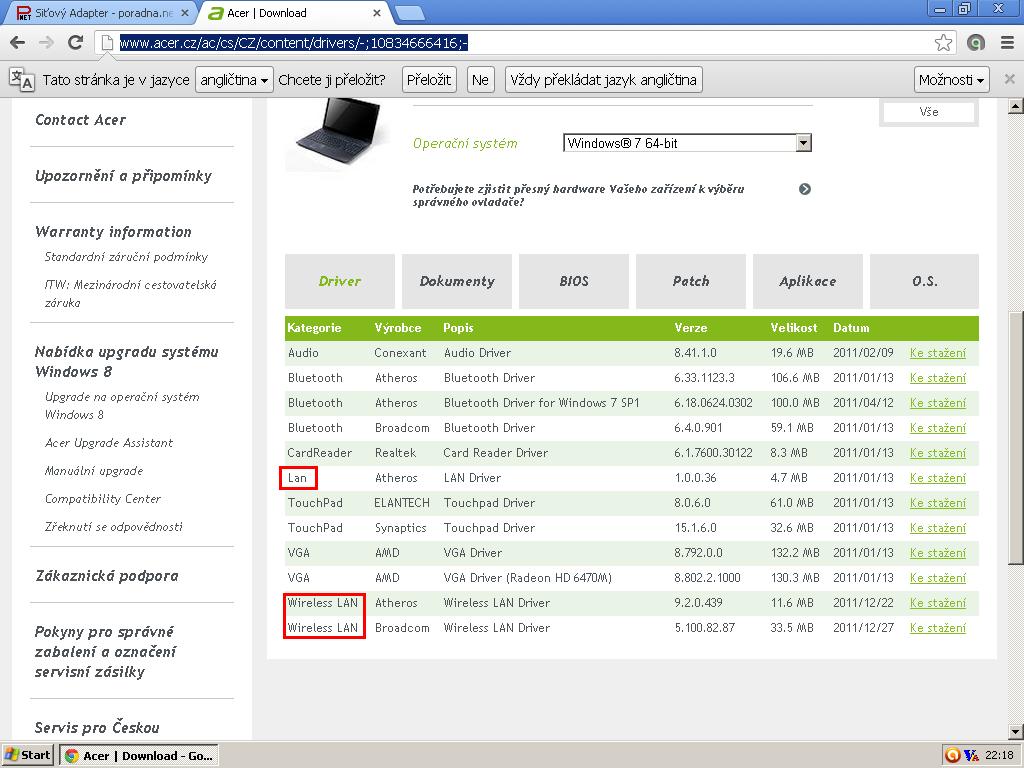Open the Operační systém Windows 7 64-bit dropdown
Image resolution: width=1024 pixels, height=768 pixels.
687,143
